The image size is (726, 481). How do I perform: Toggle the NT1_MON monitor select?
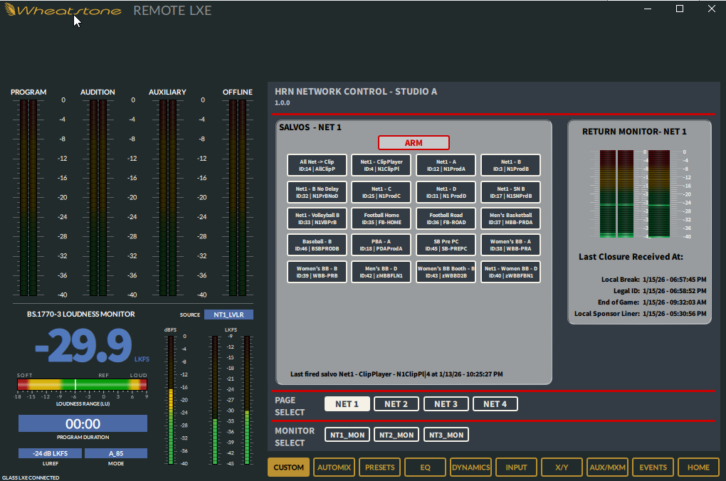tap(347, 435)
